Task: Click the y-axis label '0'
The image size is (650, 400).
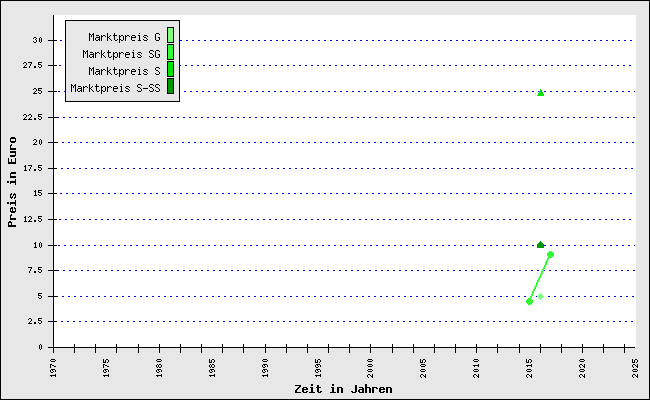Action: coord(40,347)
